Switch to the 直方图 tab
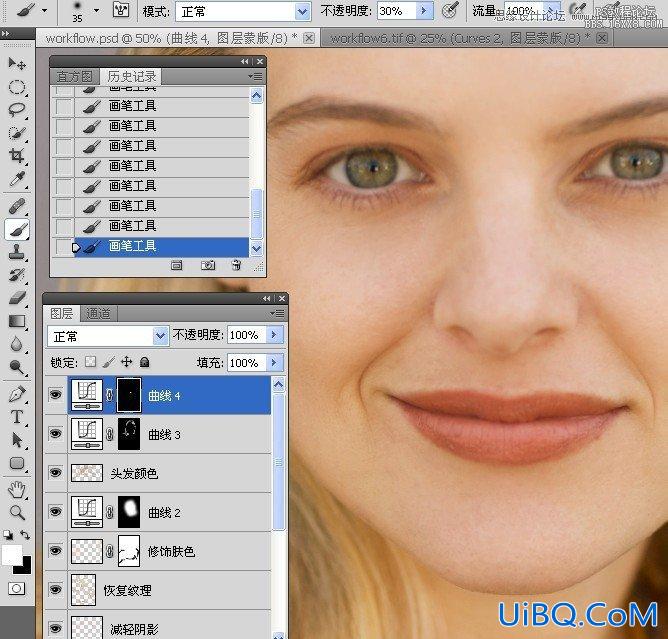Screen dimensions: 668x639 [74, 77]
